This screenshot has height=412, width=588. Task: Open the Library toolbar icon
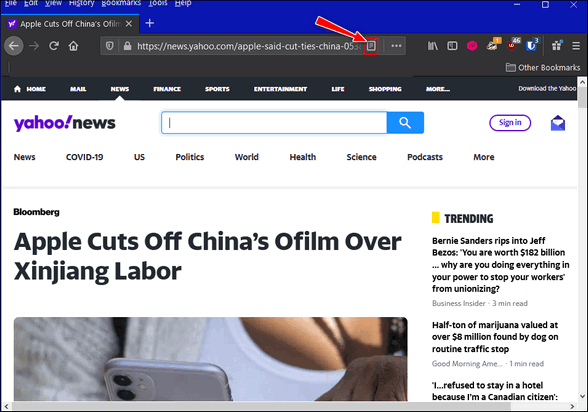pyautogui.click(x=432, y=46)
